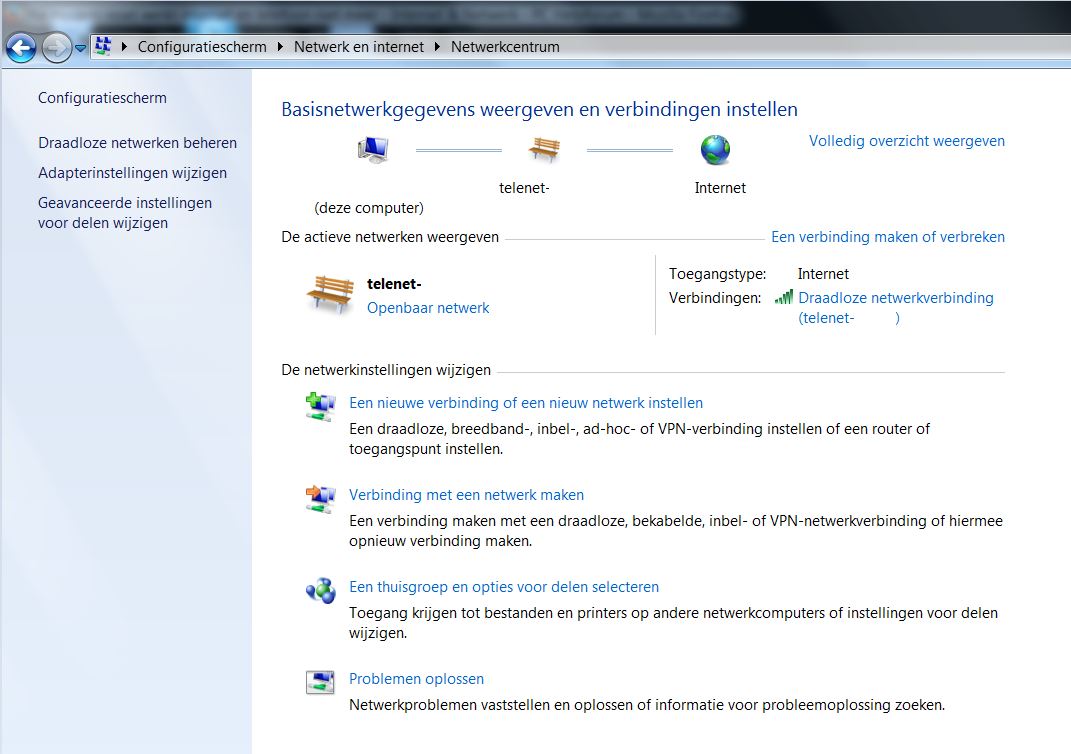Click the green wireless signal strength icon
1071x754 pixels.
coord(786,297)
